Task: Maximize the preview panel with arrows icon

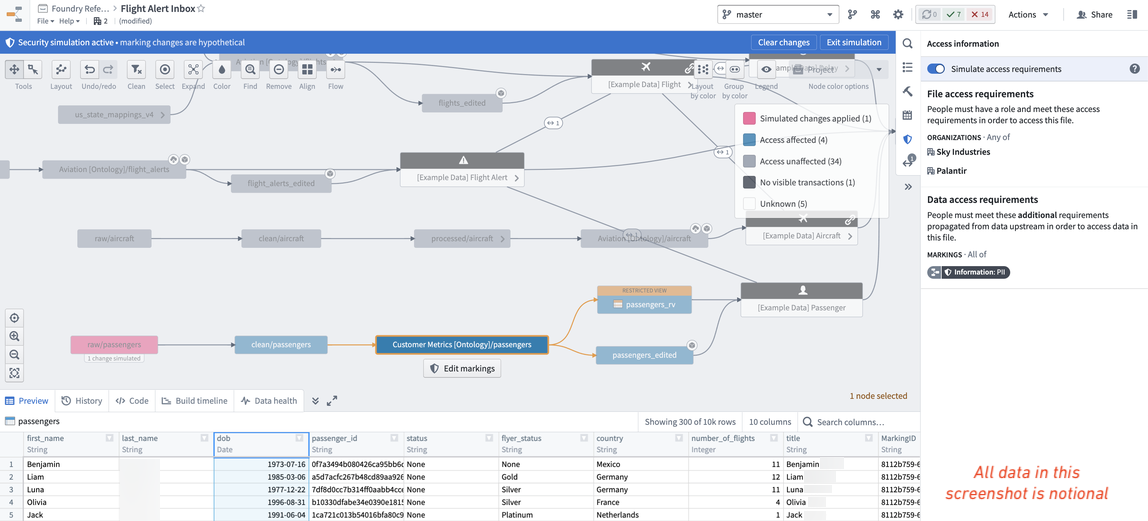Action: pyautogui.click(x=332, y=401)
